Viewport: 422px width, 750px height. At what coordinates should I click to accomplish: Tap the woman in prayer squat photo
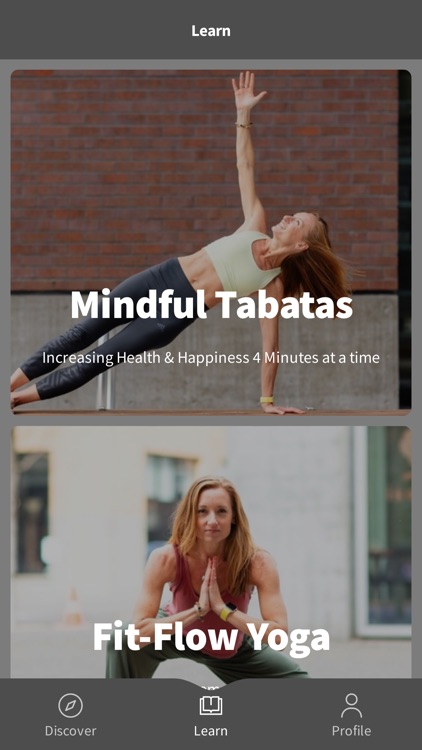[211, 552]
